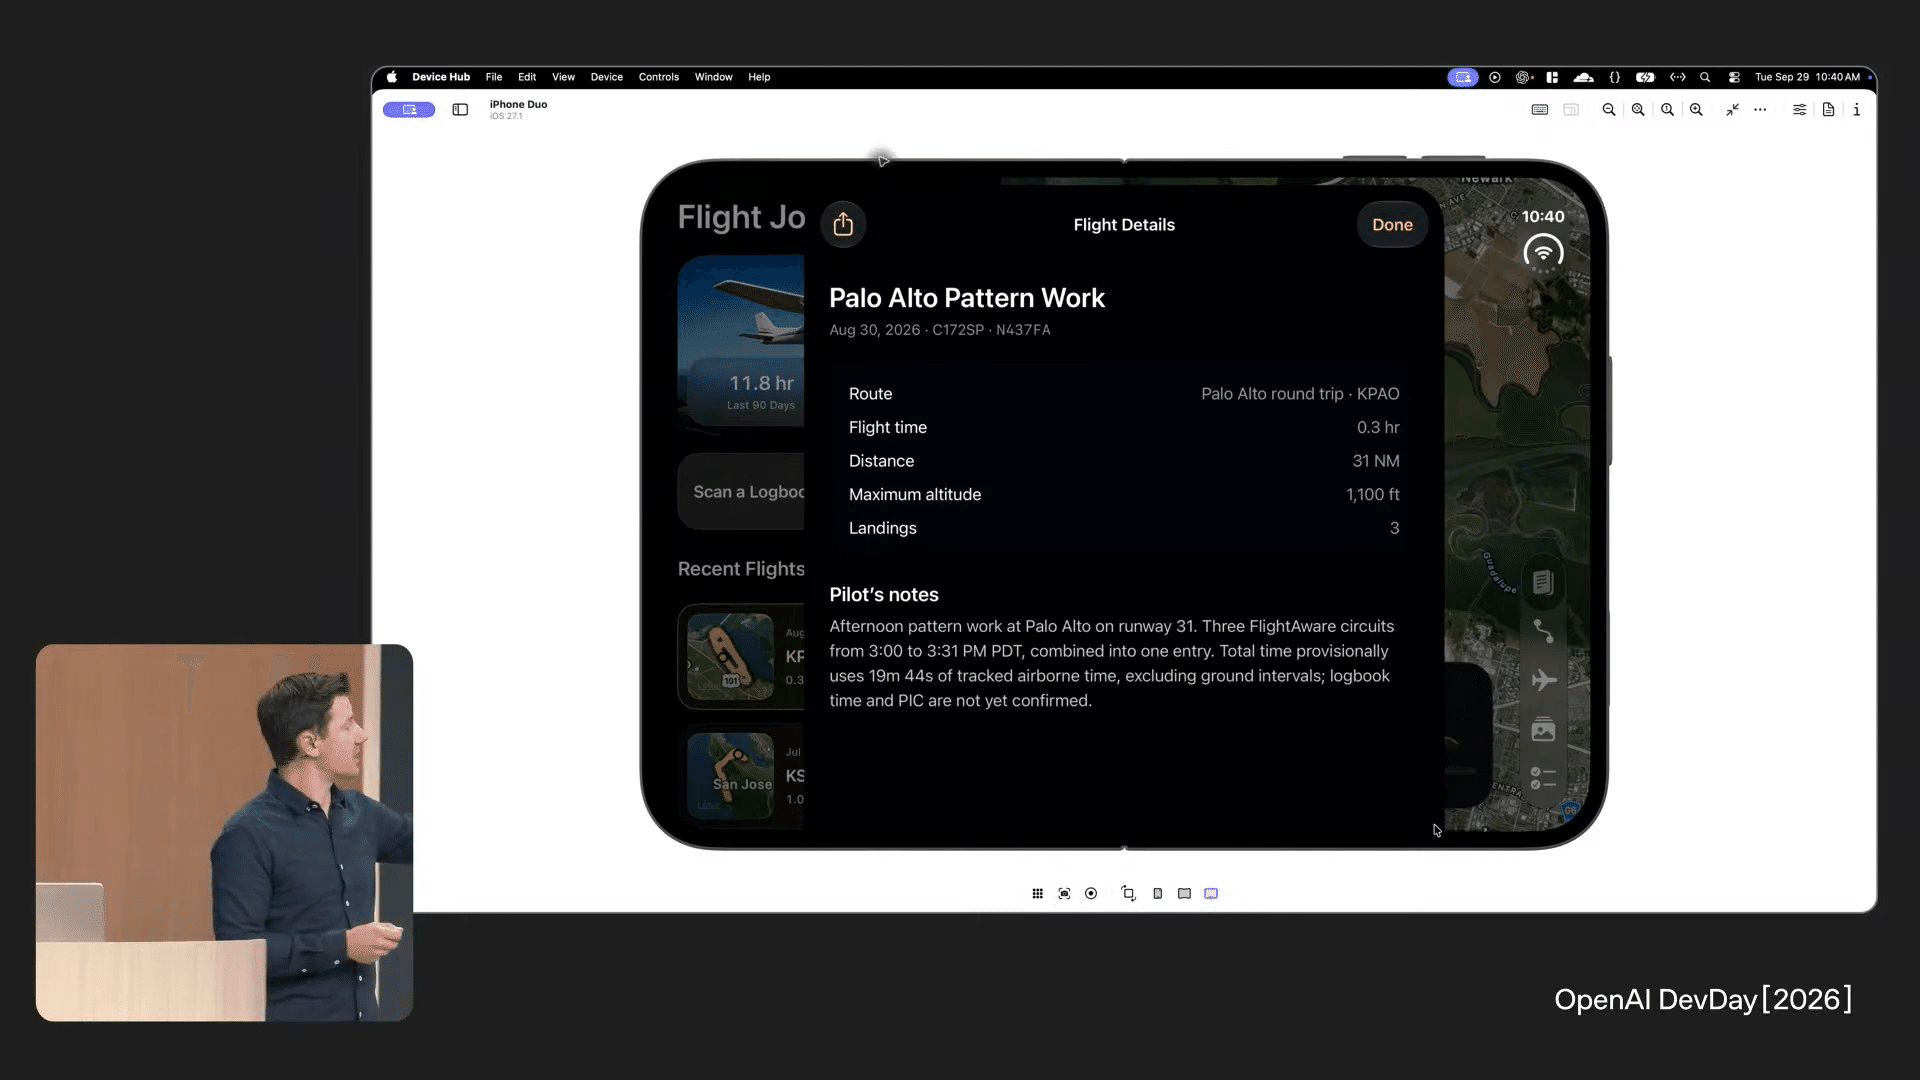Screen dimensions: 1920x1080
Task: Open the Help menu
Action: pyautogui.click(x=759, y=77)
